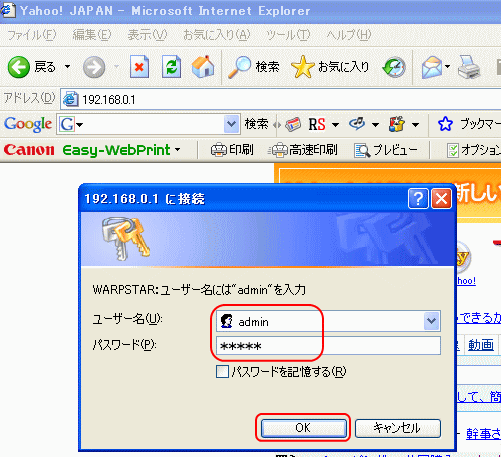Go to the Home page icon
This screenshot has width=501, height=457.
[203, 67]
